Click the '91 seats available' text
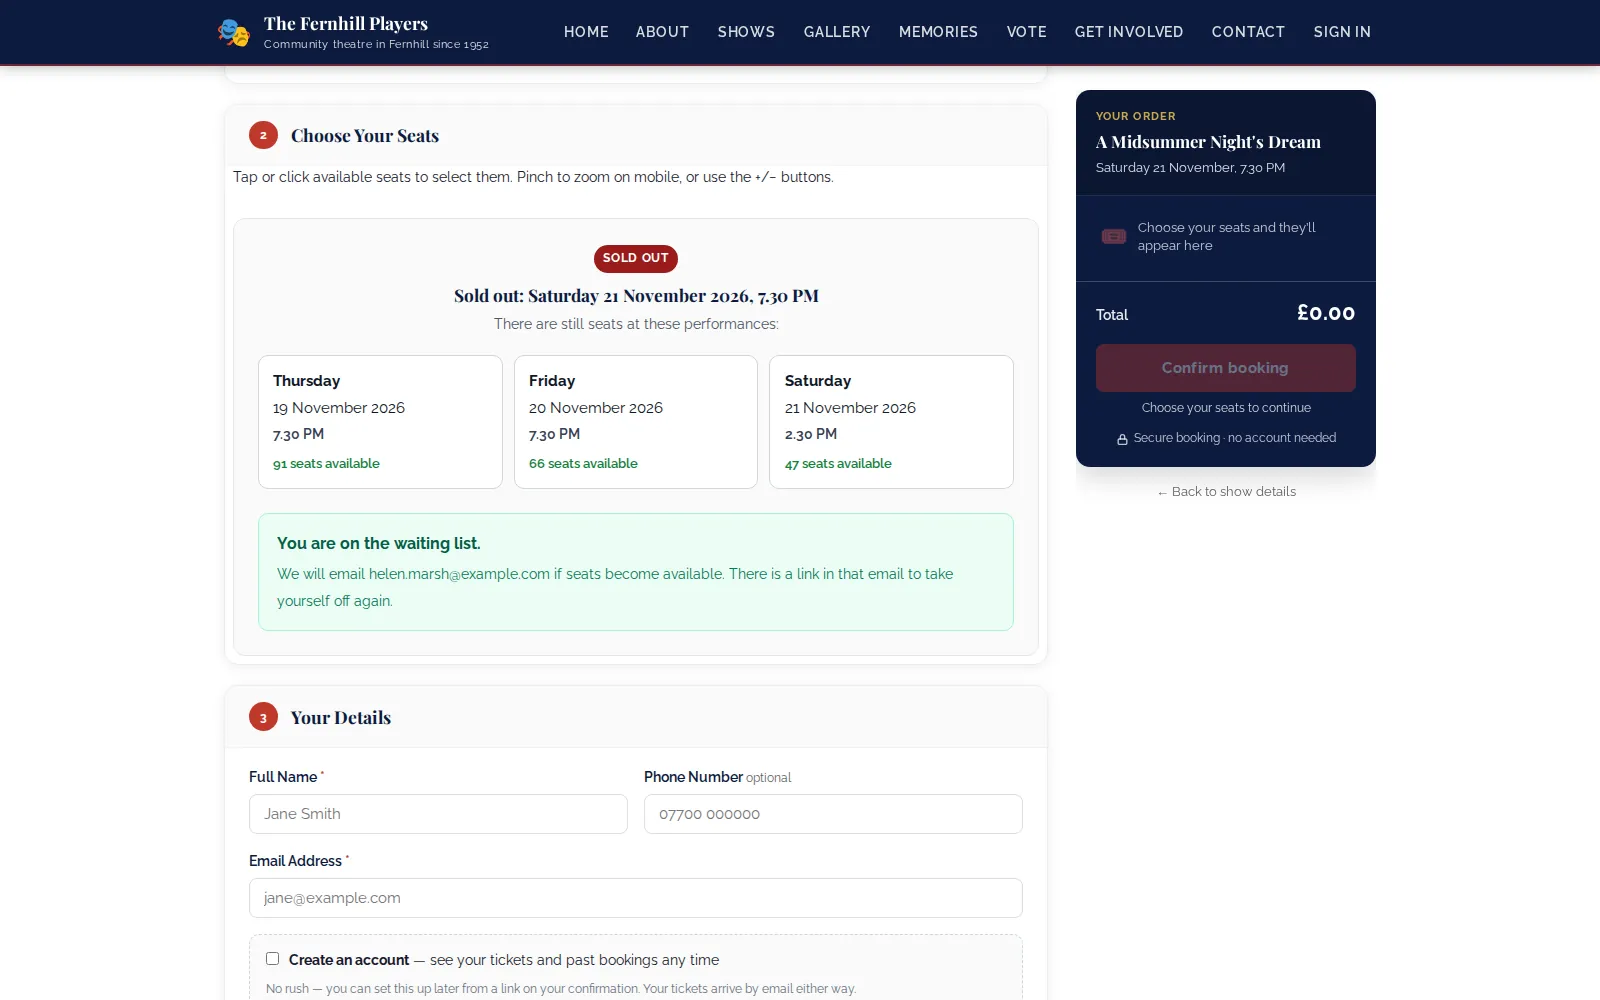Image resolution: width=1600 pixels, height=1000 pixels. [326, 464]
